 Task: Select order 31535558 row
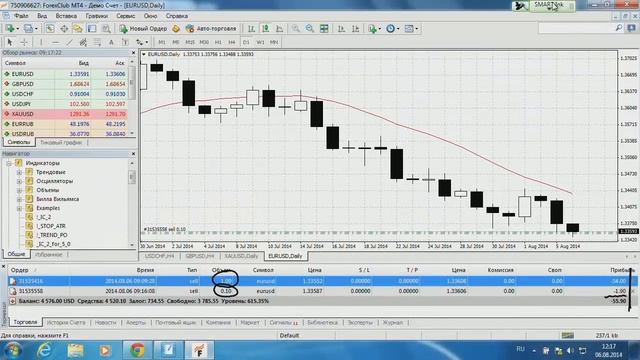[x=322, y=291]
